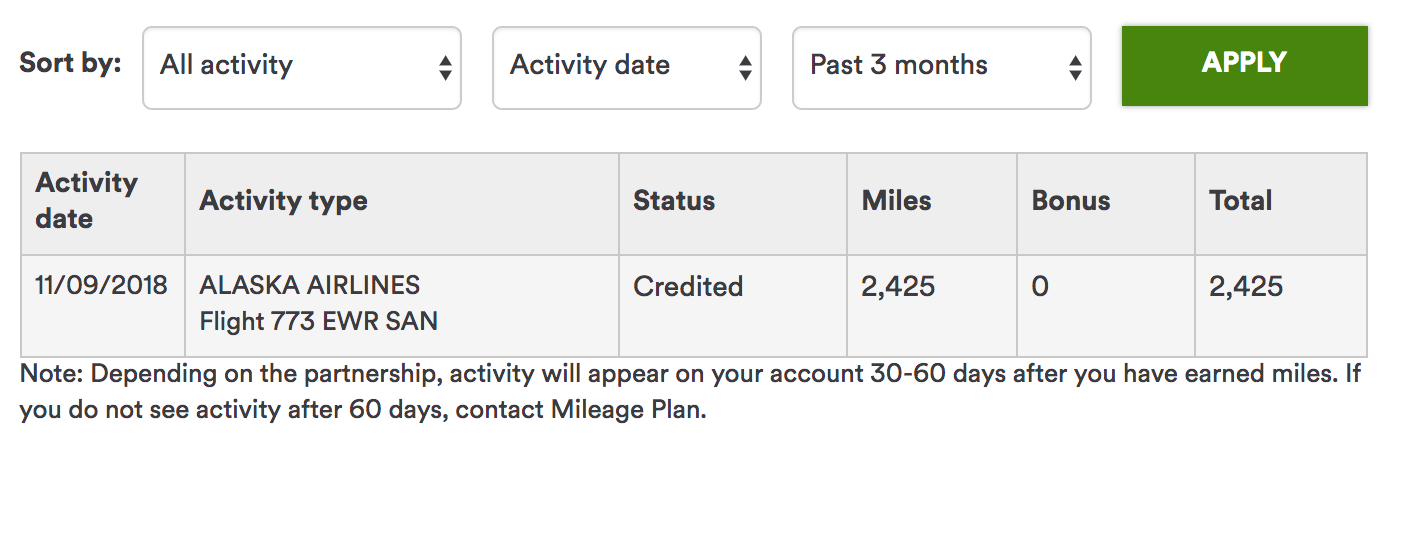Select the Activity type column header

284,201
